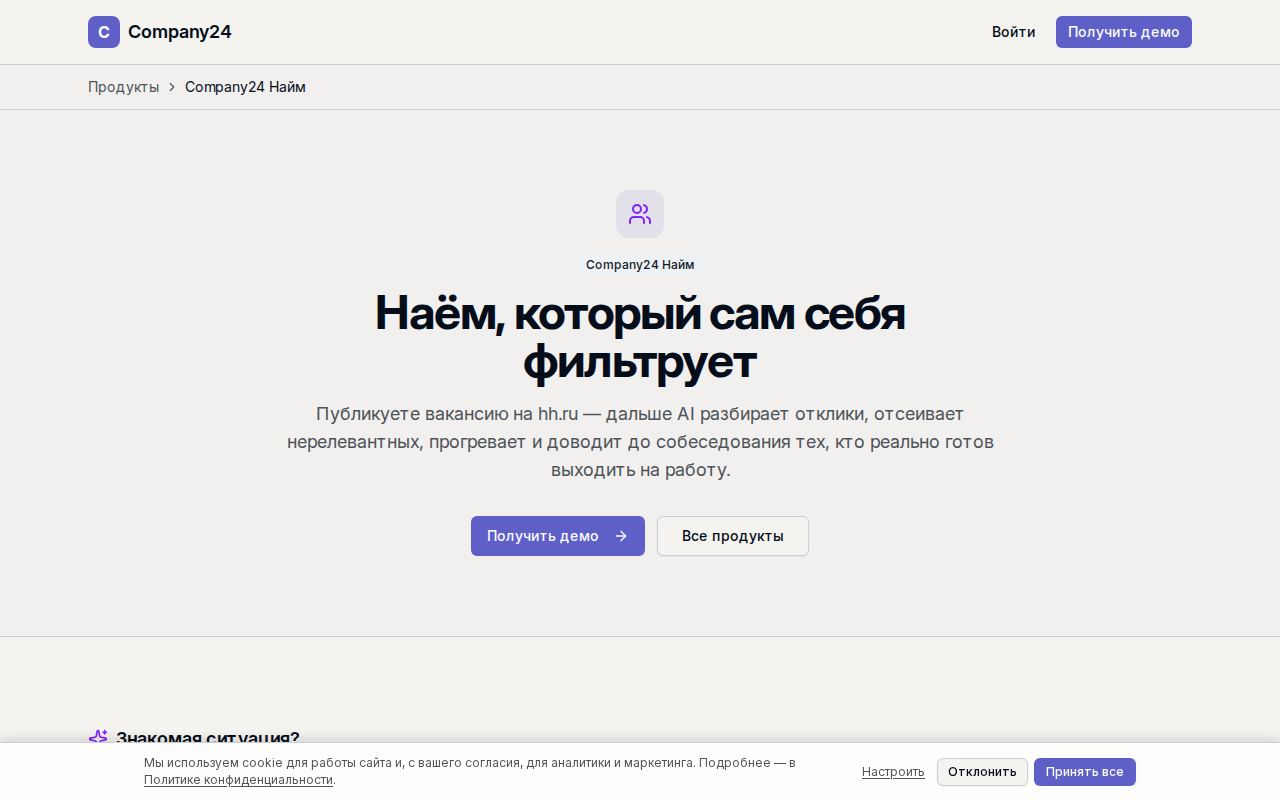Click Получить демо in the header

click(x=1124, y=32)
